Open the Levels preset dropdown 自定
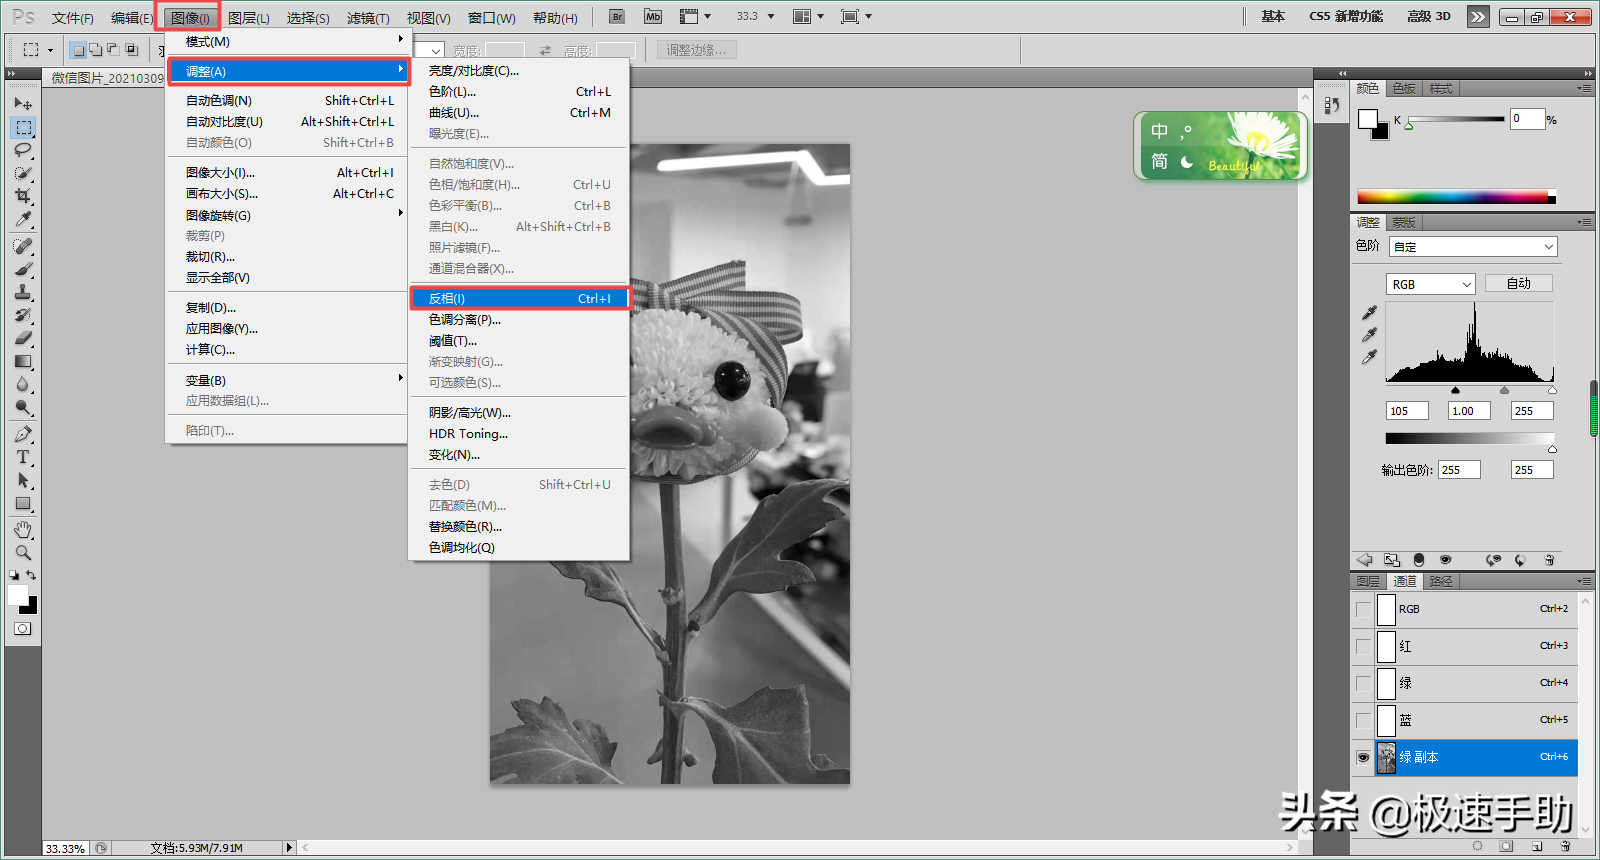Image resolution: width=1600 pixels, height=860 pixels. pyautogui.click(x=1473, y=246)
